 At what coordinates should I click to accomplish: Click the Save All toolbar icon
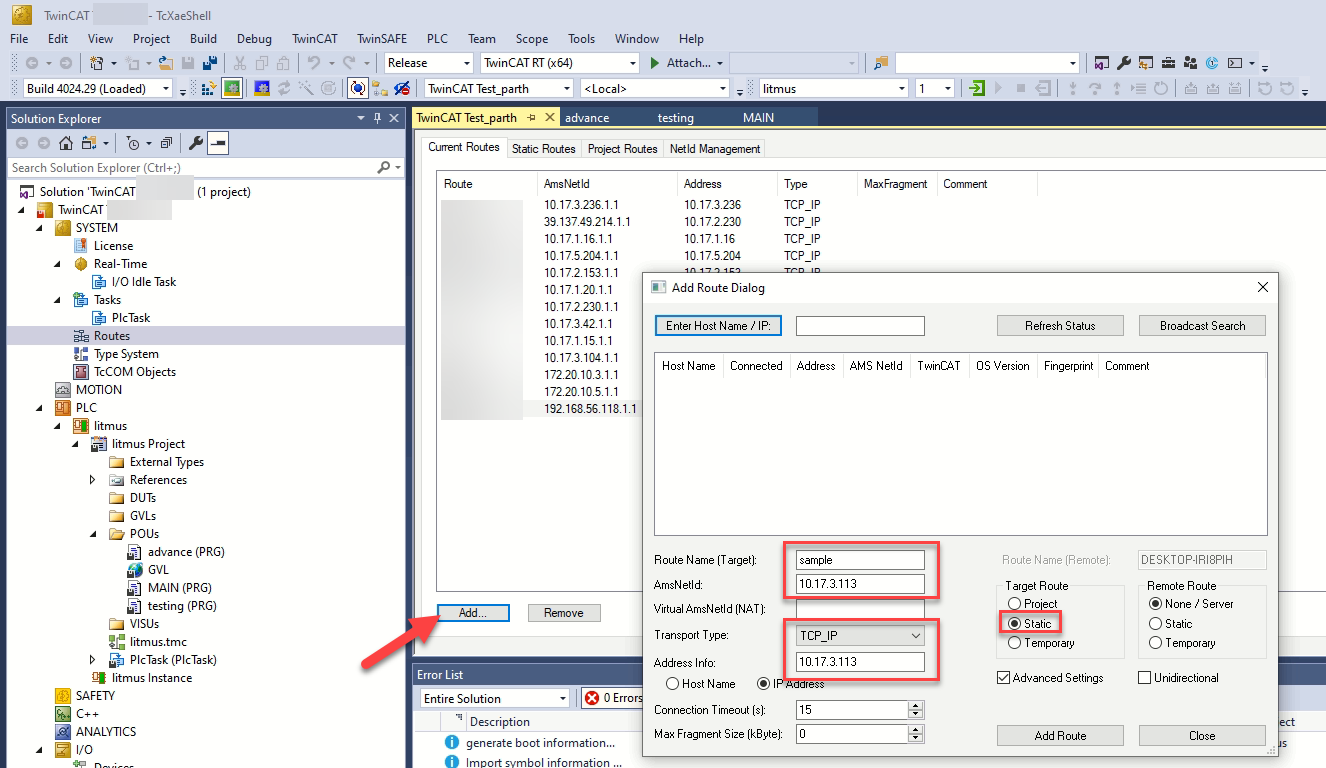[210, 64]
